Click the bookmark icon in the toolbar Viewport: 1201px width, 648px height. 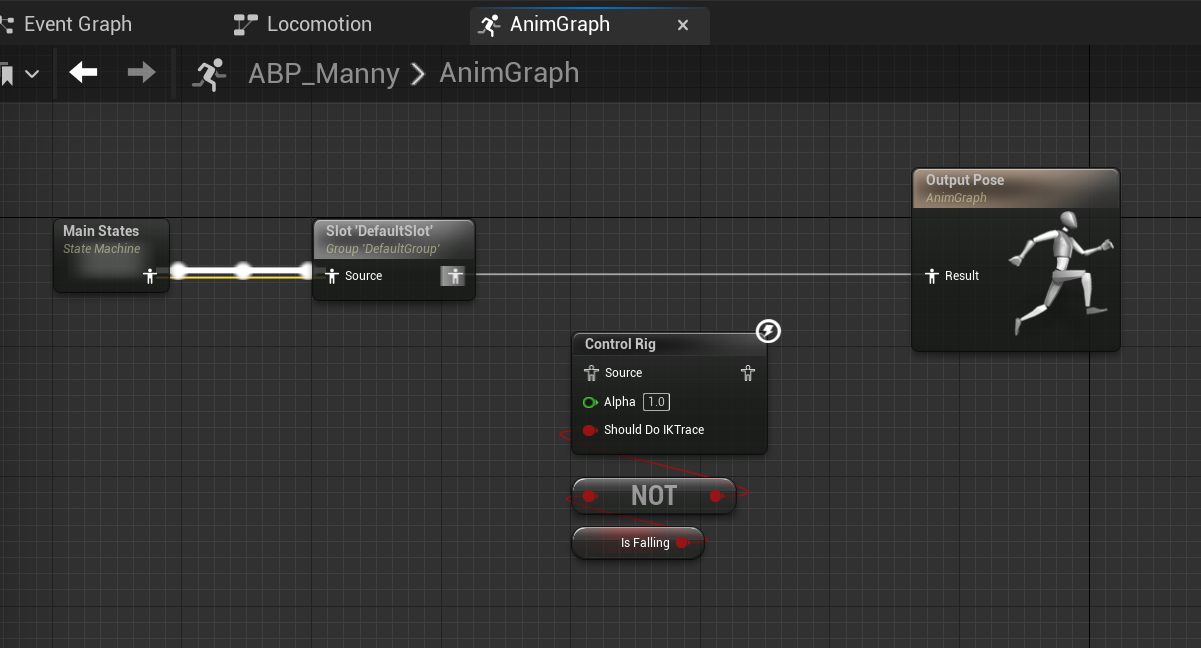[7, 74]
